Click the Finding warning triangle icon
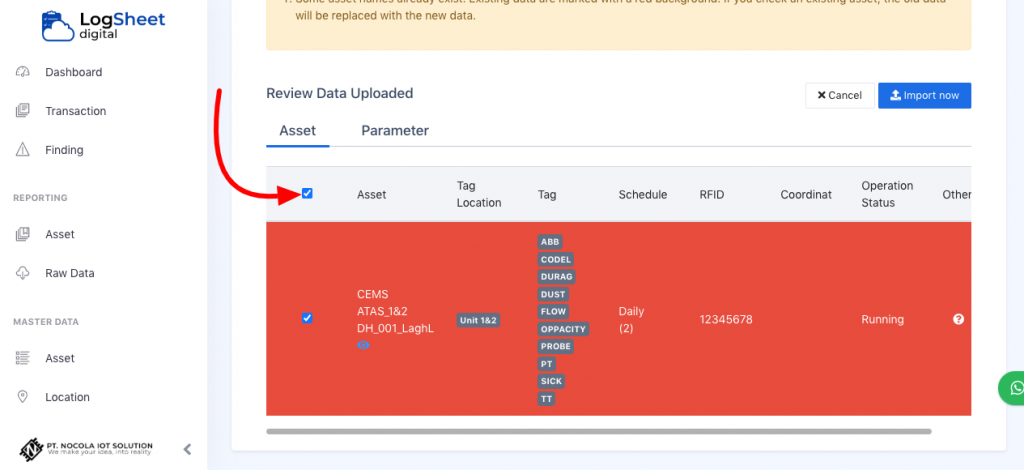Viewport: 1024px width, 470px height. pyautogui.click(x=23, y=149)
